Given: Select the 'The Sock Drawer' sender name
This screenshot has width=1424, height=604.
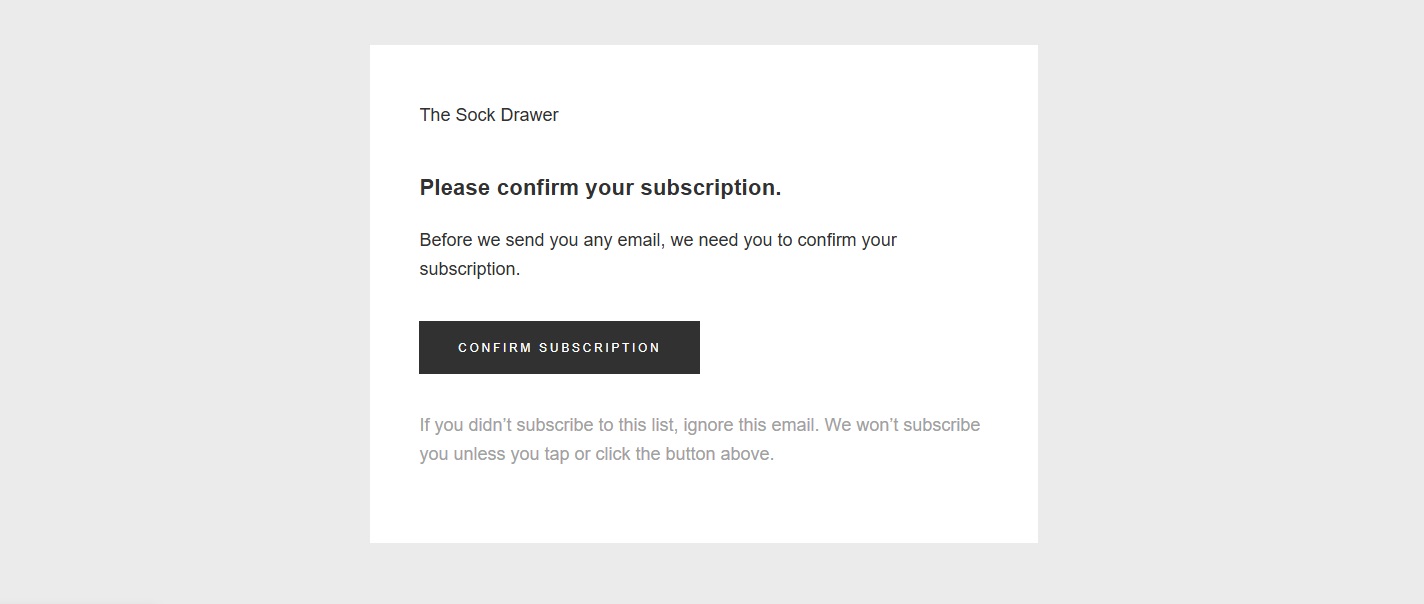Looking at the screenshot, I should click(488, 115).
